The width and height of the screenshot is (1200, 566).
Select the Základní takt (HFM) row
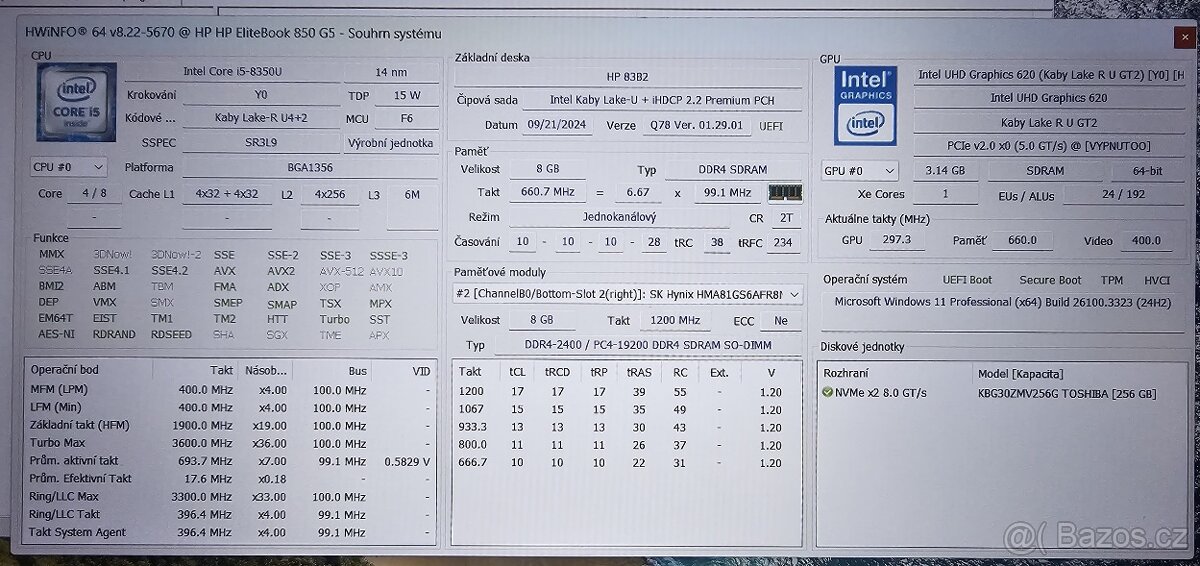[231, 425]
